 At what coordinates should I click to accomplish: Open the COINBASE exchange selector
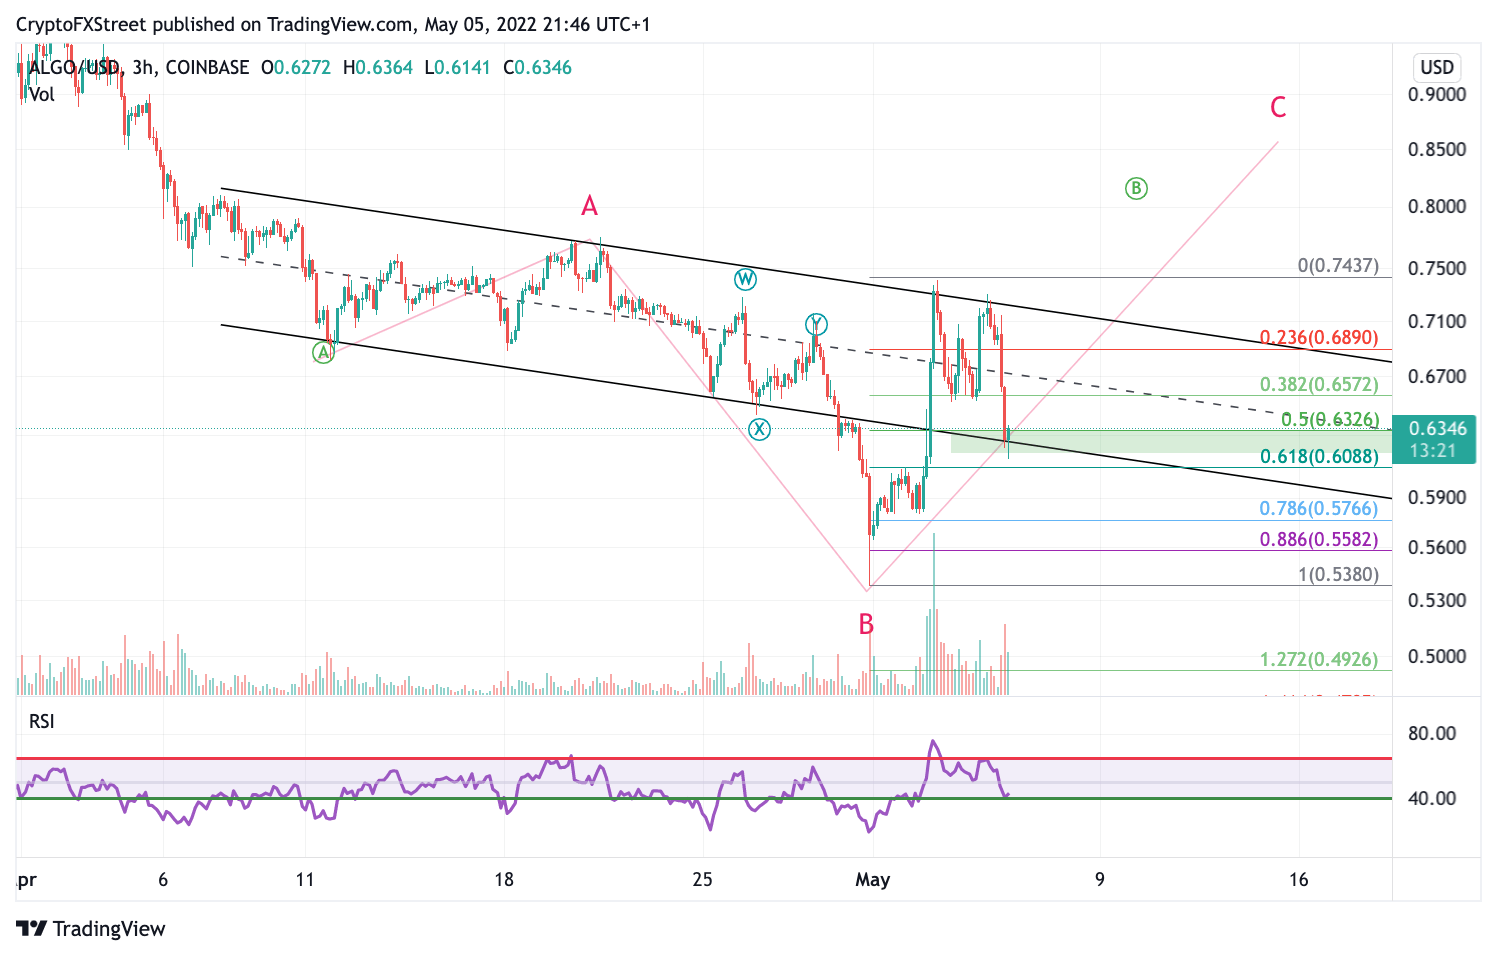point(206,68)
